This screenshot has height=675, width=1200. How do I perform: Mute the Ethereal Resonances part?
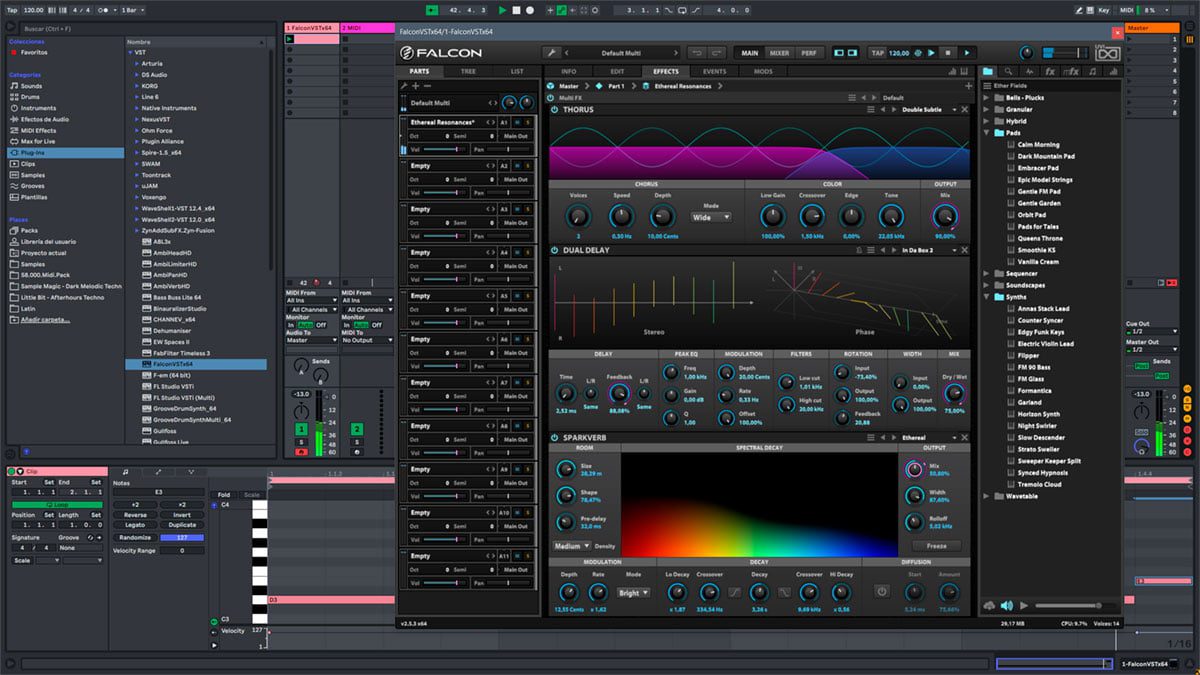pyautogui.click(x=516, y=122)
